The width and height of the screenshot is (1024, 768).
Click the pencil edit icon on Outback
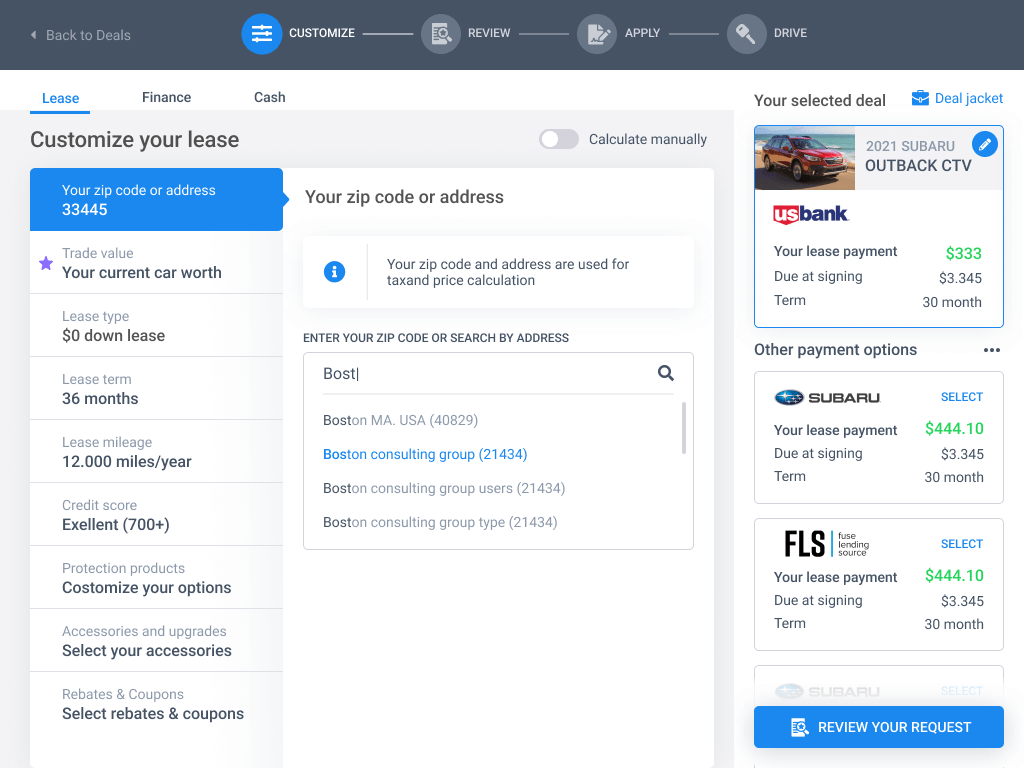pos(985,145)
